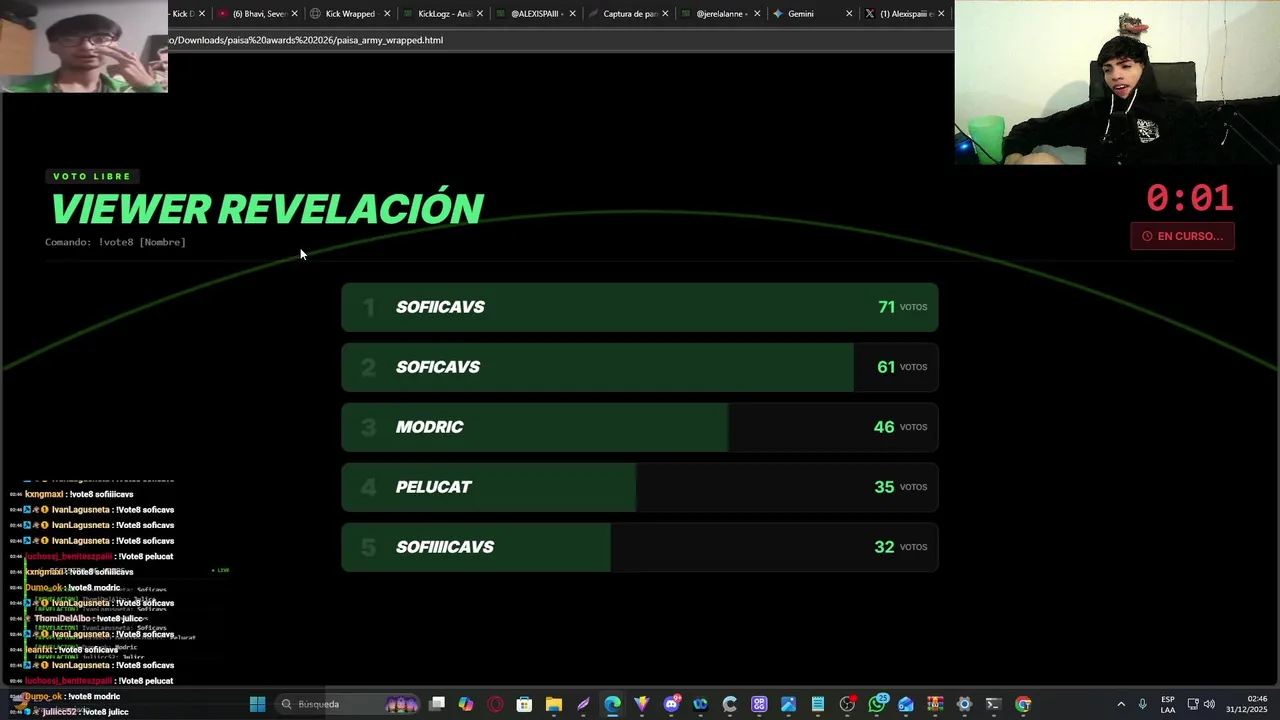Open the Notepad taskbar icon
The width and height of the screenshot is (1280, 720).
[x=818, y=704]
